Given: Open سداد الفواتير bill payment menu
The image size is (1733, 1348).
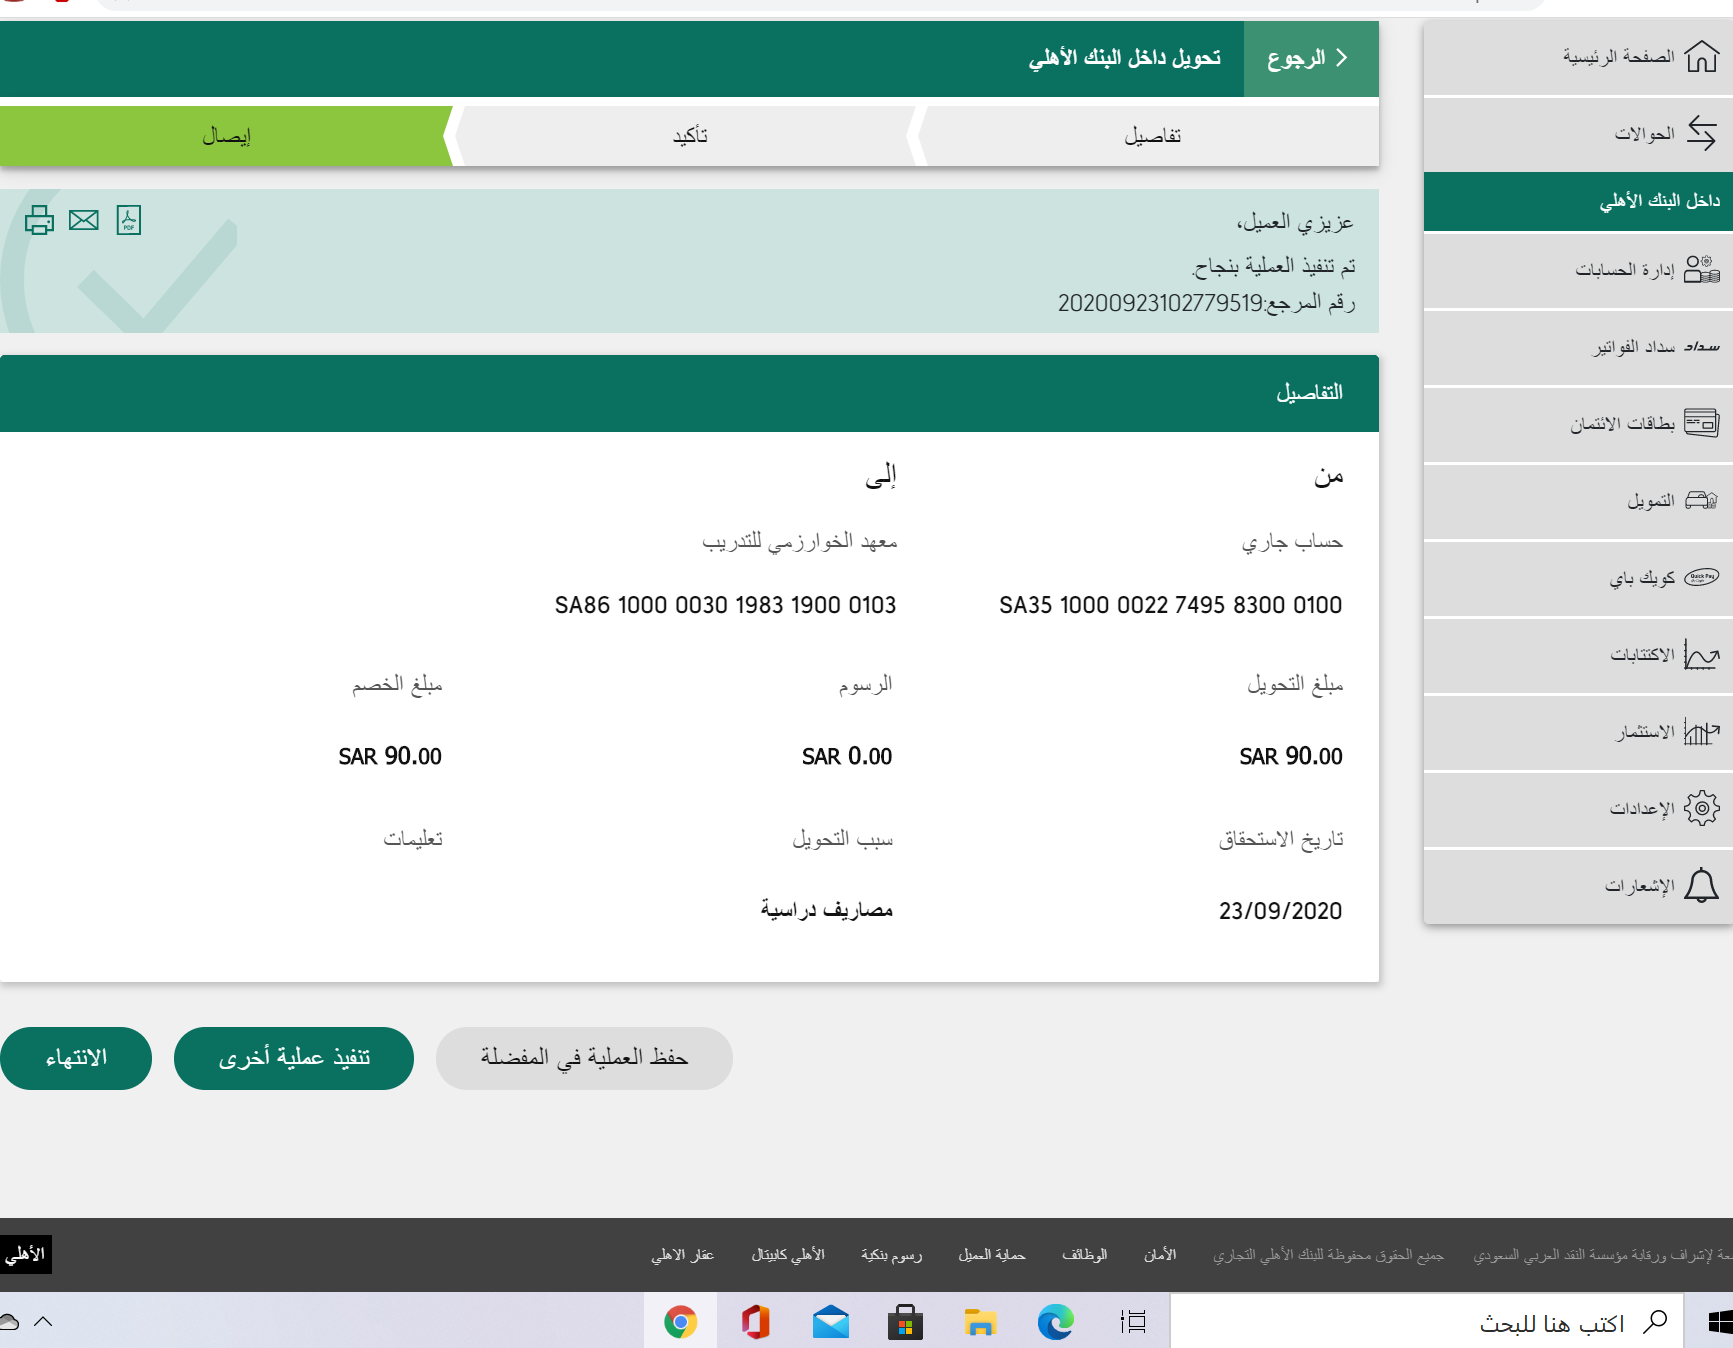Looking at the screenshot, I should [1655, 347].
